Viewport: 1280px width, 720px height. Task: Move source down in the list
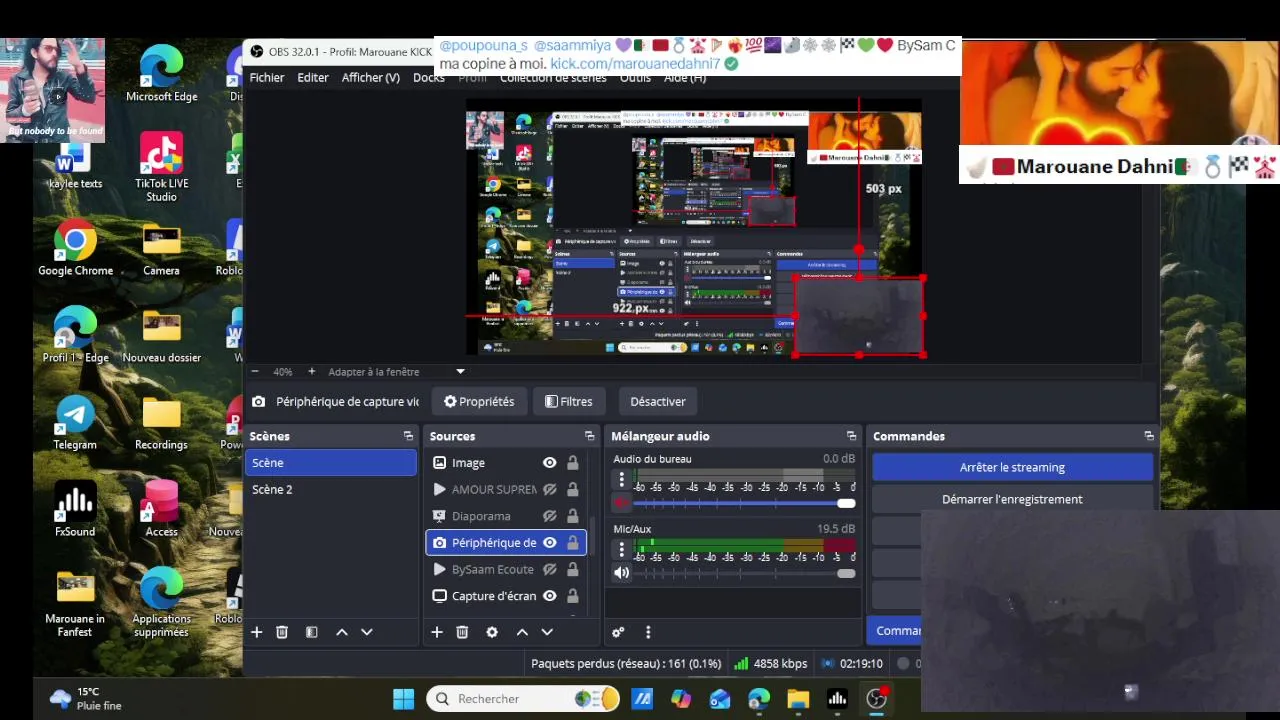tap(546, 632)
